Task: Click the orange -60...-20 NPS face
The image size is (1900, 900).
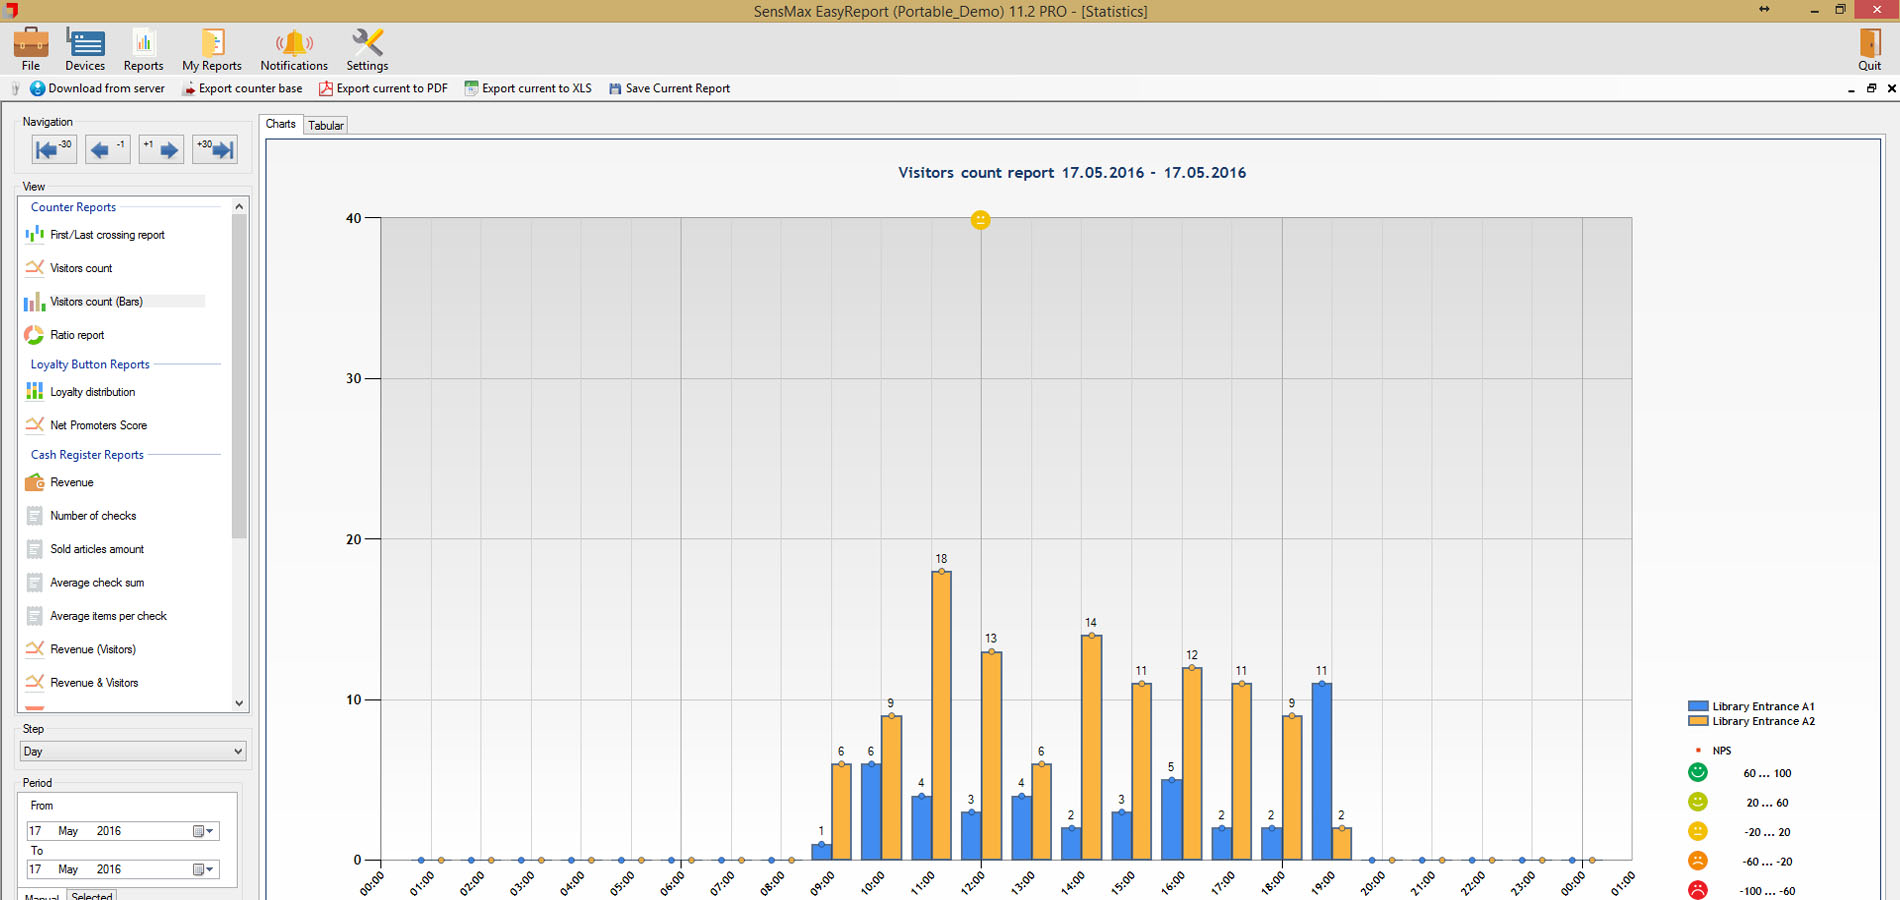Action: point(1698,860)
